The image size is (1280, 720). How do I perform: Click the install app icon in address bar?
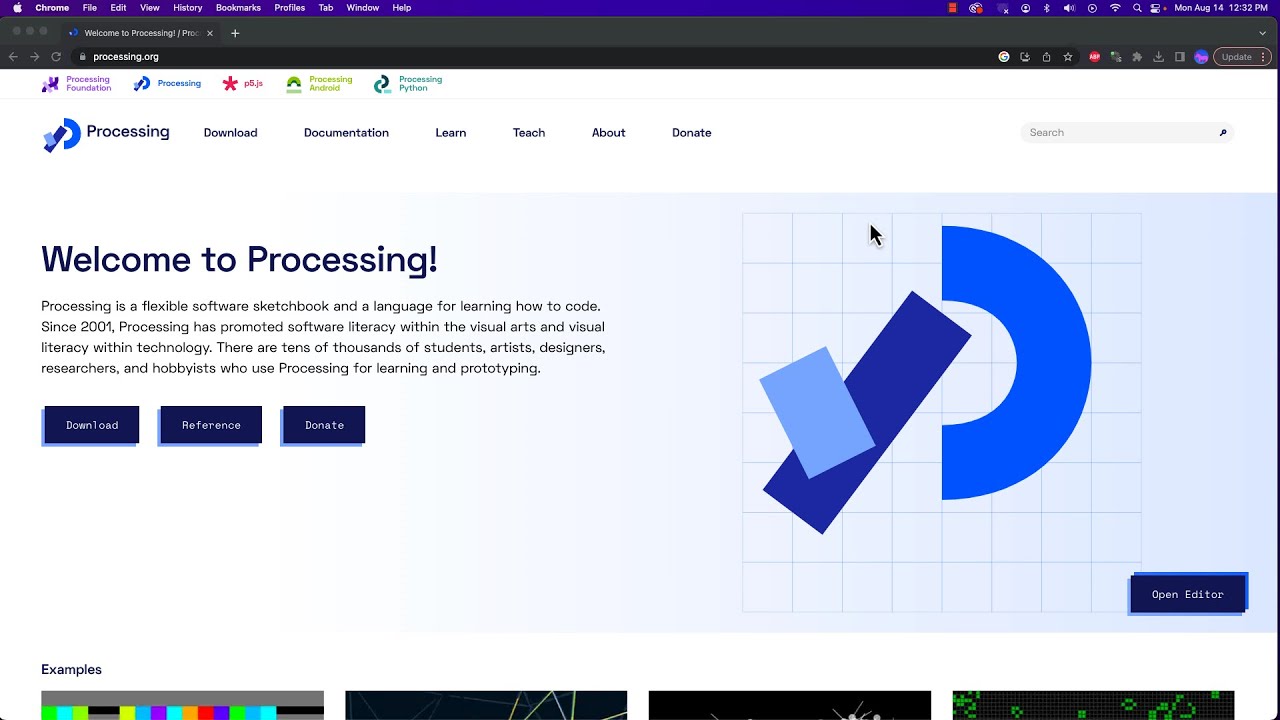[1025, 57]
